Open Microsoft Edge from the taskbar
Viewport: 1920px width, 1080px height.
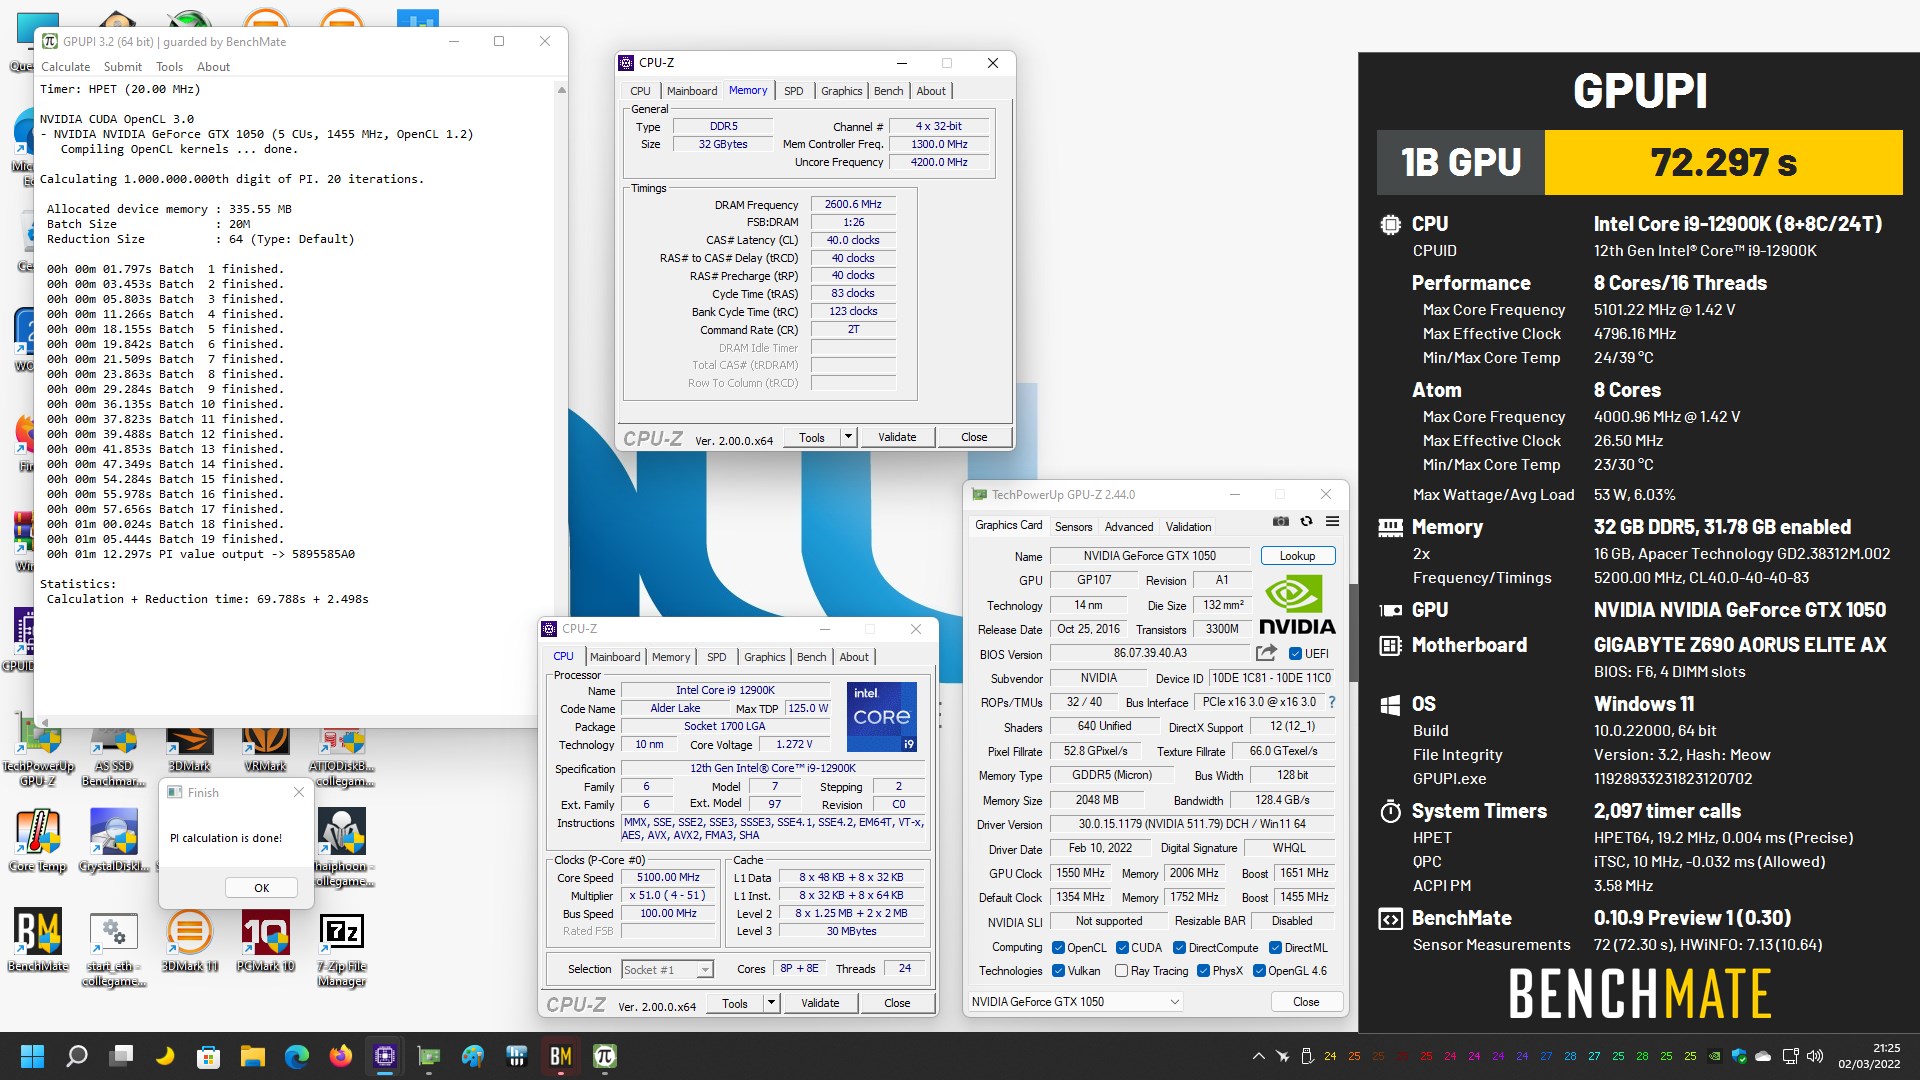[297, 1056]
